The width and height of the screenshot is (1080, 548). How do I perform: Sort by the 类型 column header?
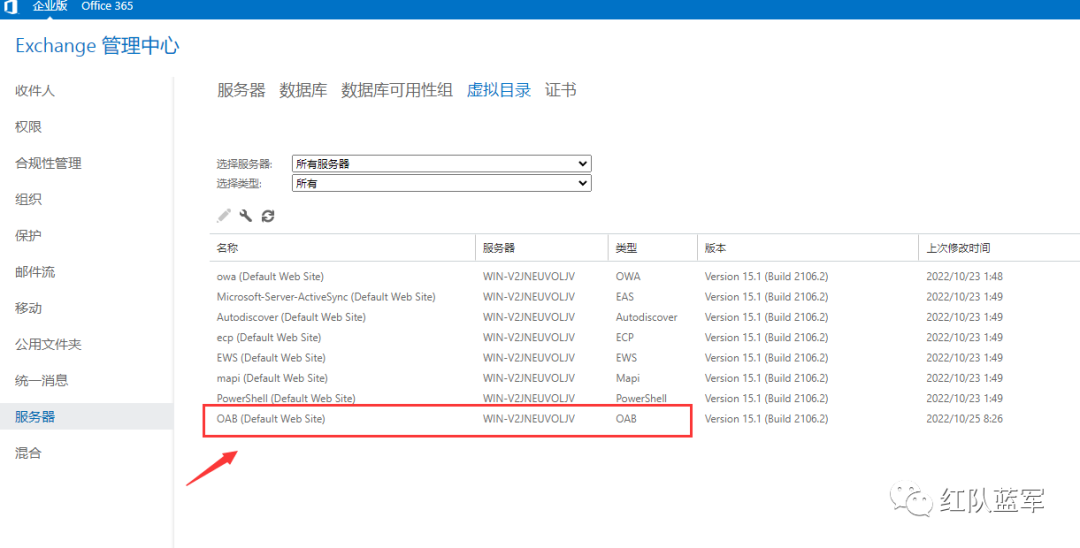pyautogui.click(x=652, y=248)
